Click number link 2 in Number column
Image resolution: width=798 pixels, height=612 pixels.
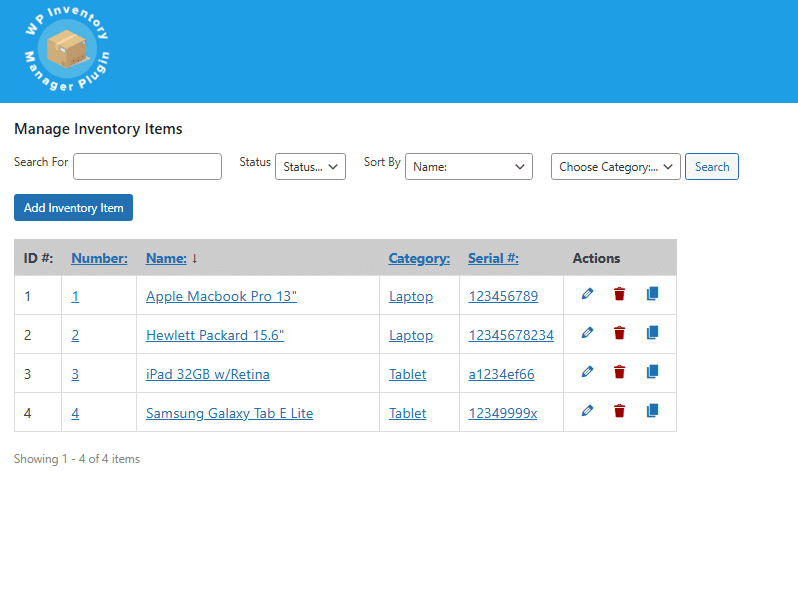coord(75,335)
